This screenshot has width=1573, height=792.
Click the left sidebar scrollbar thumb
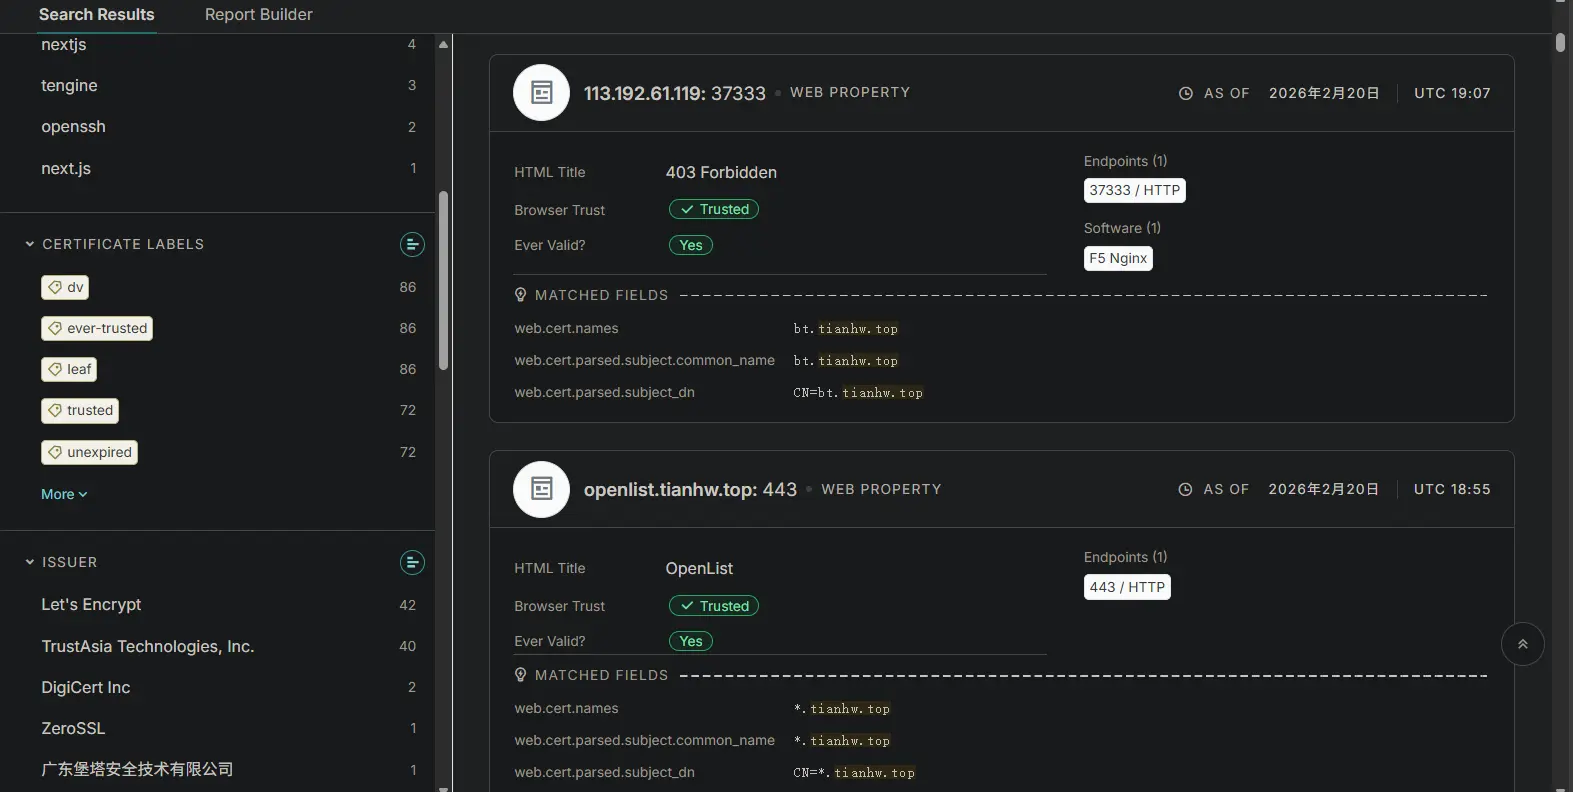tap(443, 280)
